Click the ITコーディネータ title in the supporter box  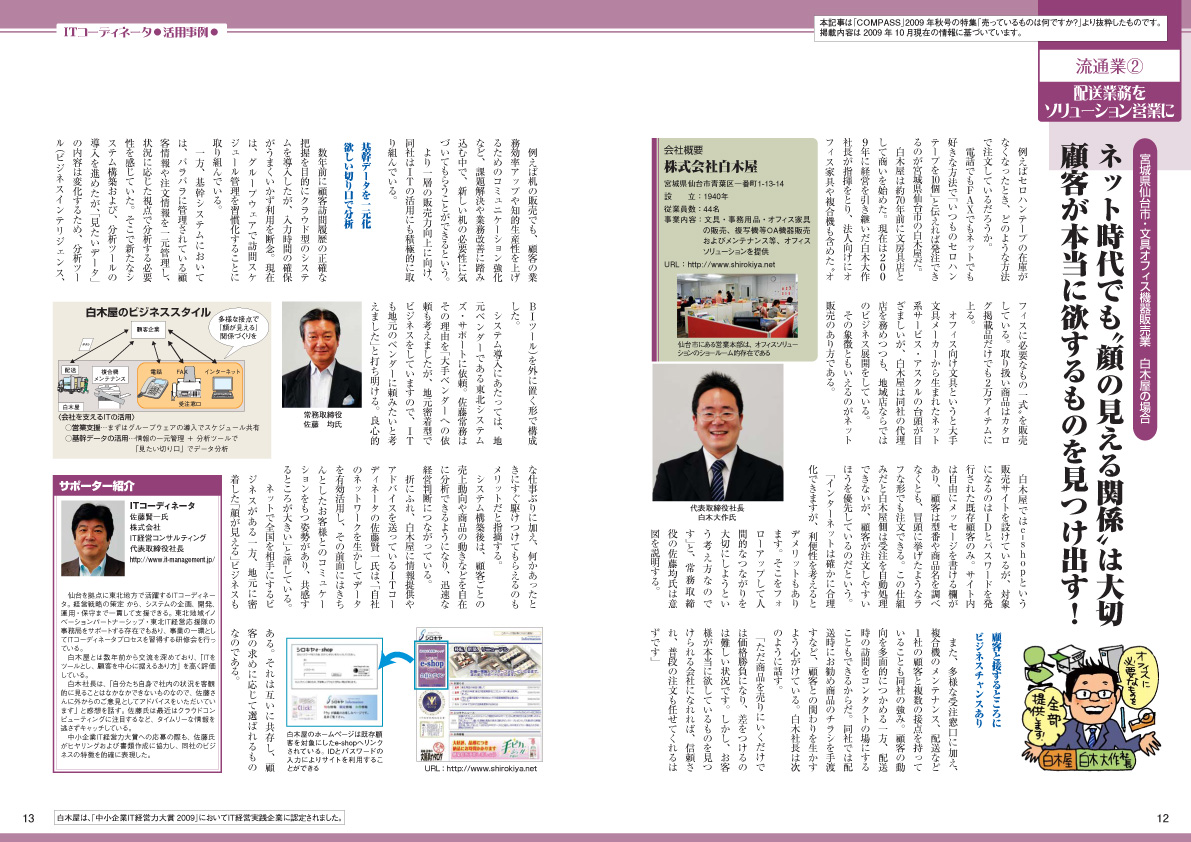(x=163, y=506)
